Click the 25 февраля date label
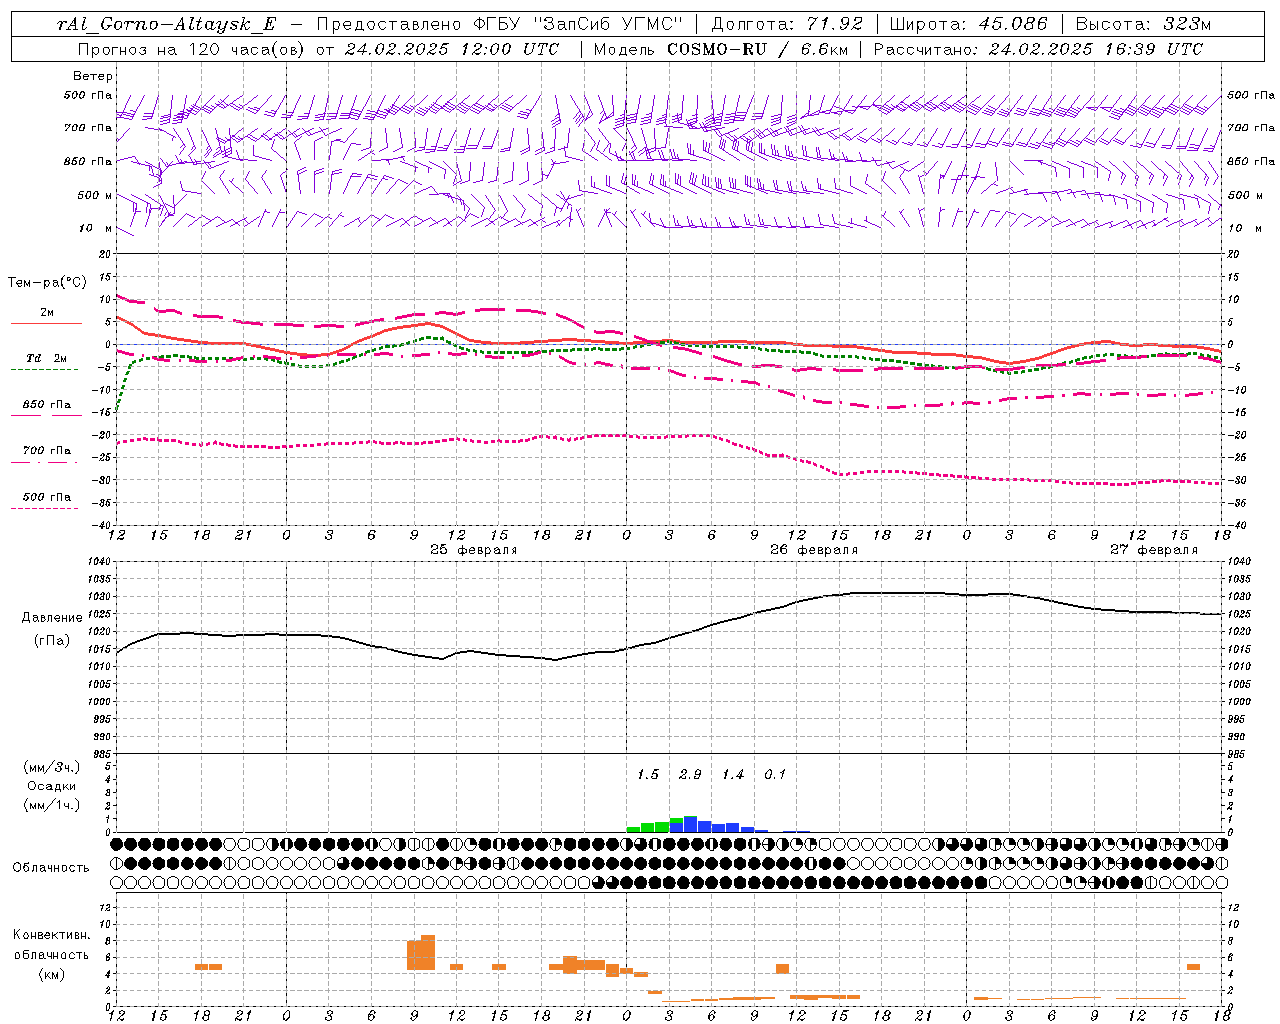 tap(474, 550)
